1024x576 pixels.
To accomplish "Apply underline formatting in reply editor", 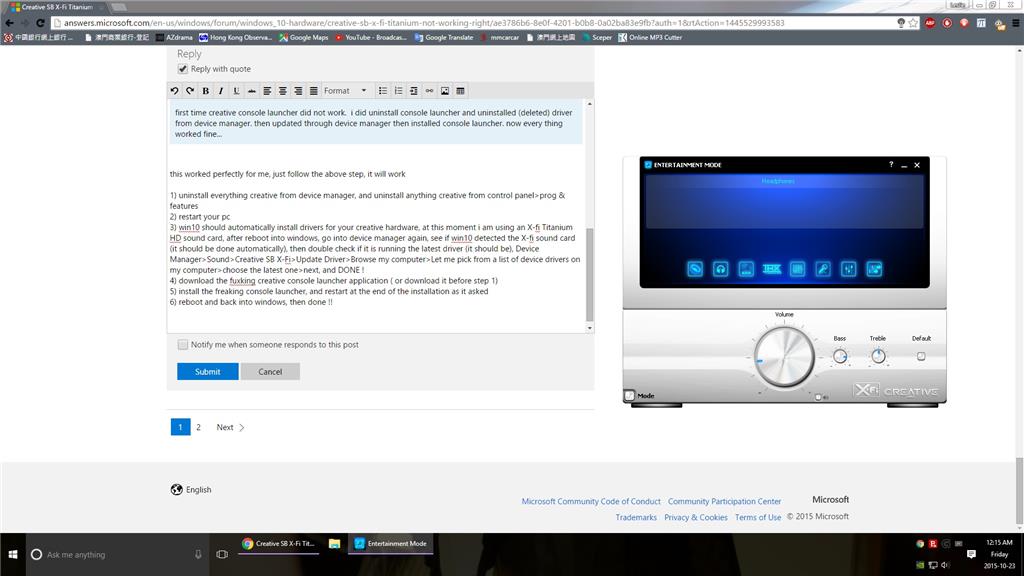I will [x=236, y=91].
